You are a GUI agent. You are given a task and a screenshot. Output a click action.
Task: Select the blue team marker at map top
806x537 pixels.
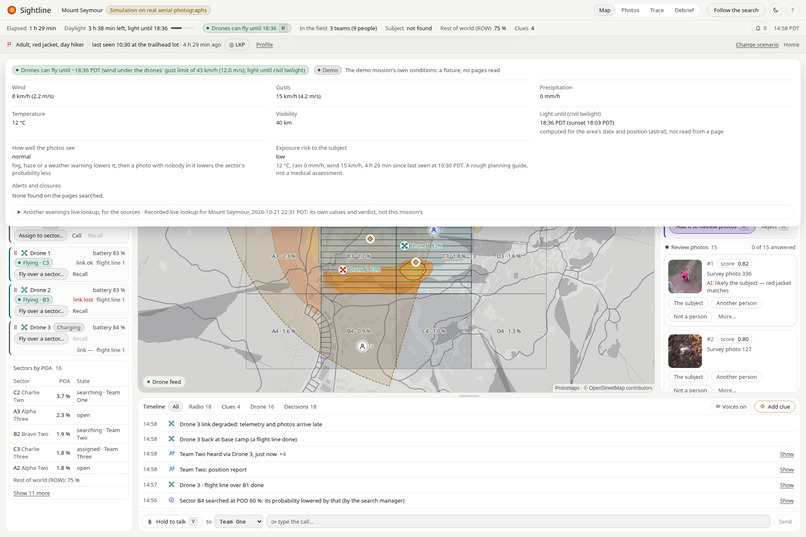click(x=434, y=230)
